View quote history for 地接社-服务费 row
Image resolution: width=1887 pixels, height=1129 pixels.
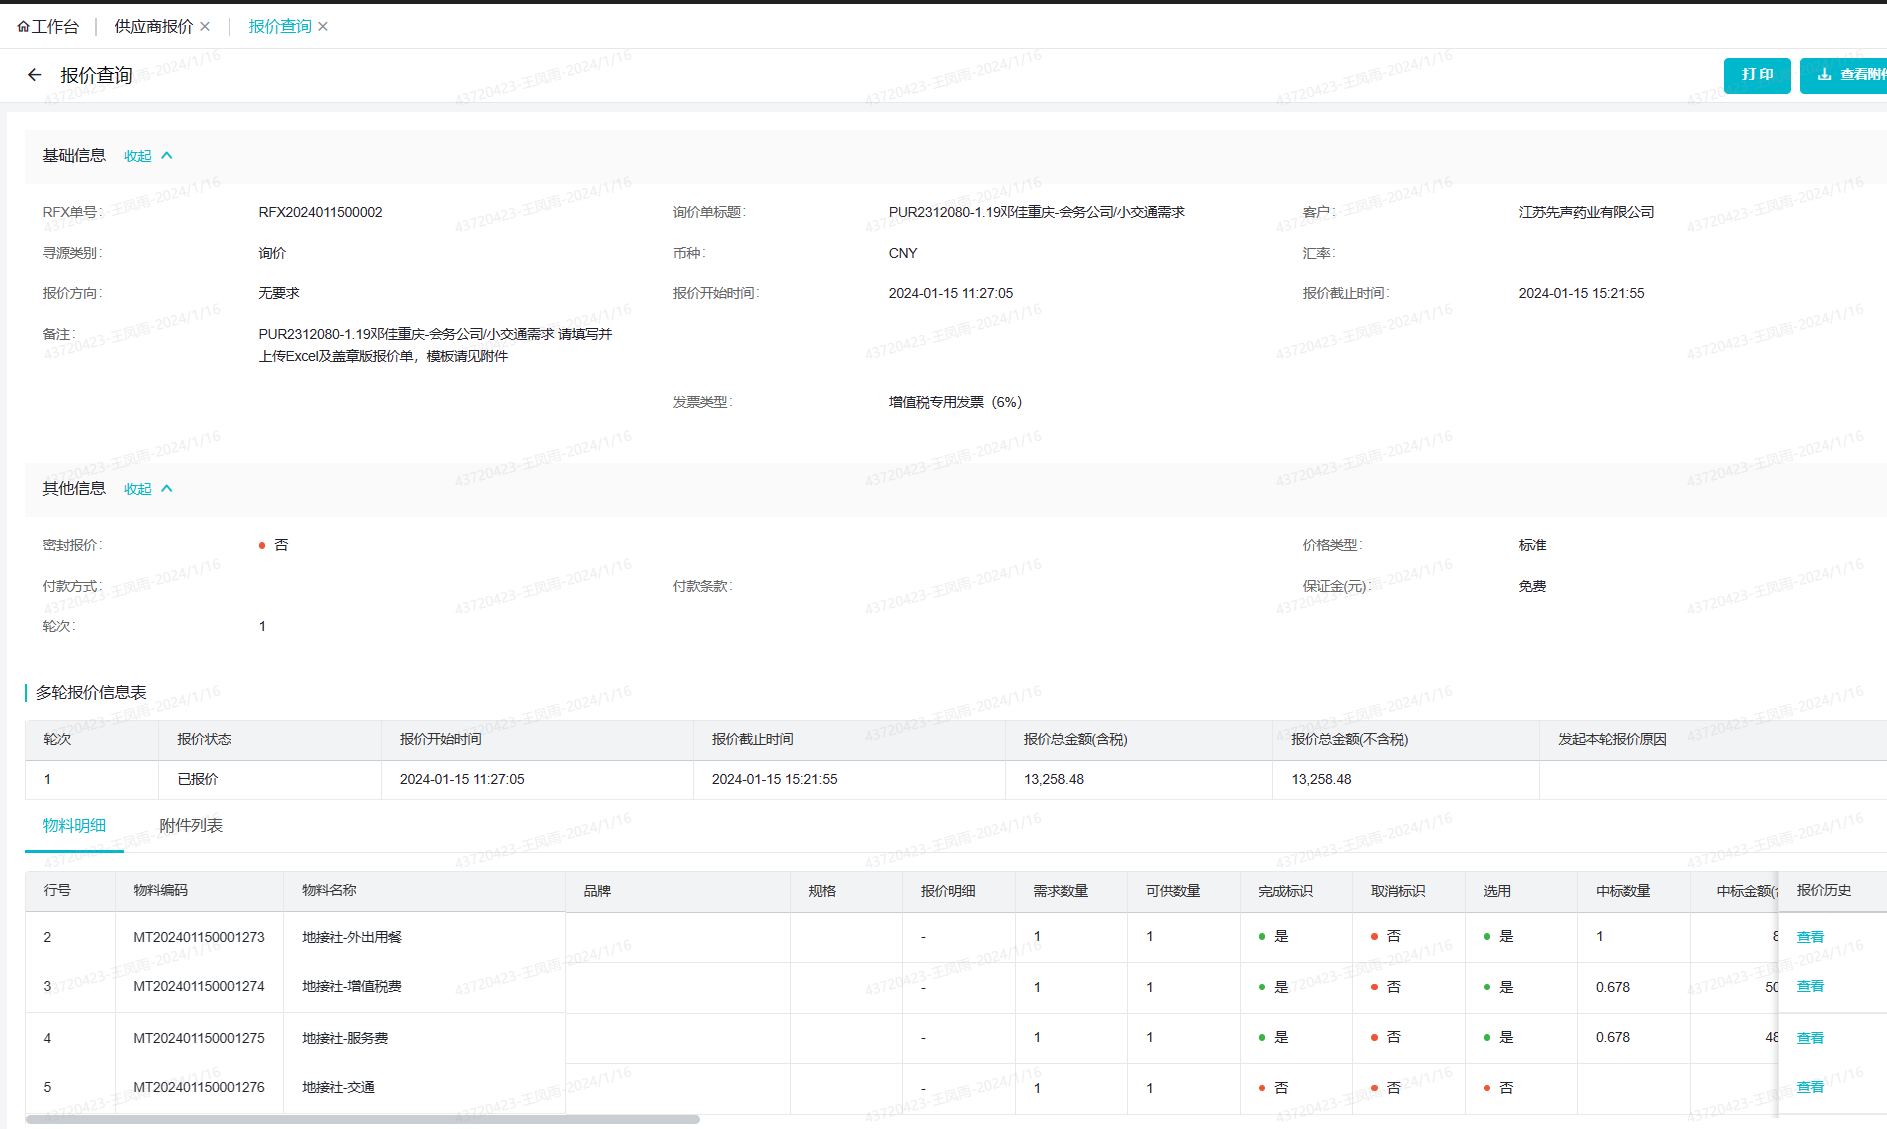[x=1810, y=1038]
